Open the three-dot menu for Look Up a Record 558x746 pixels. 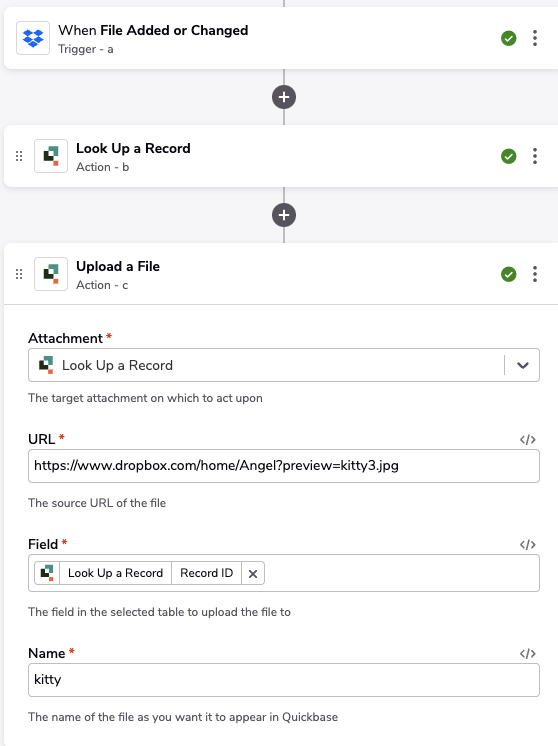coord(535,156)
